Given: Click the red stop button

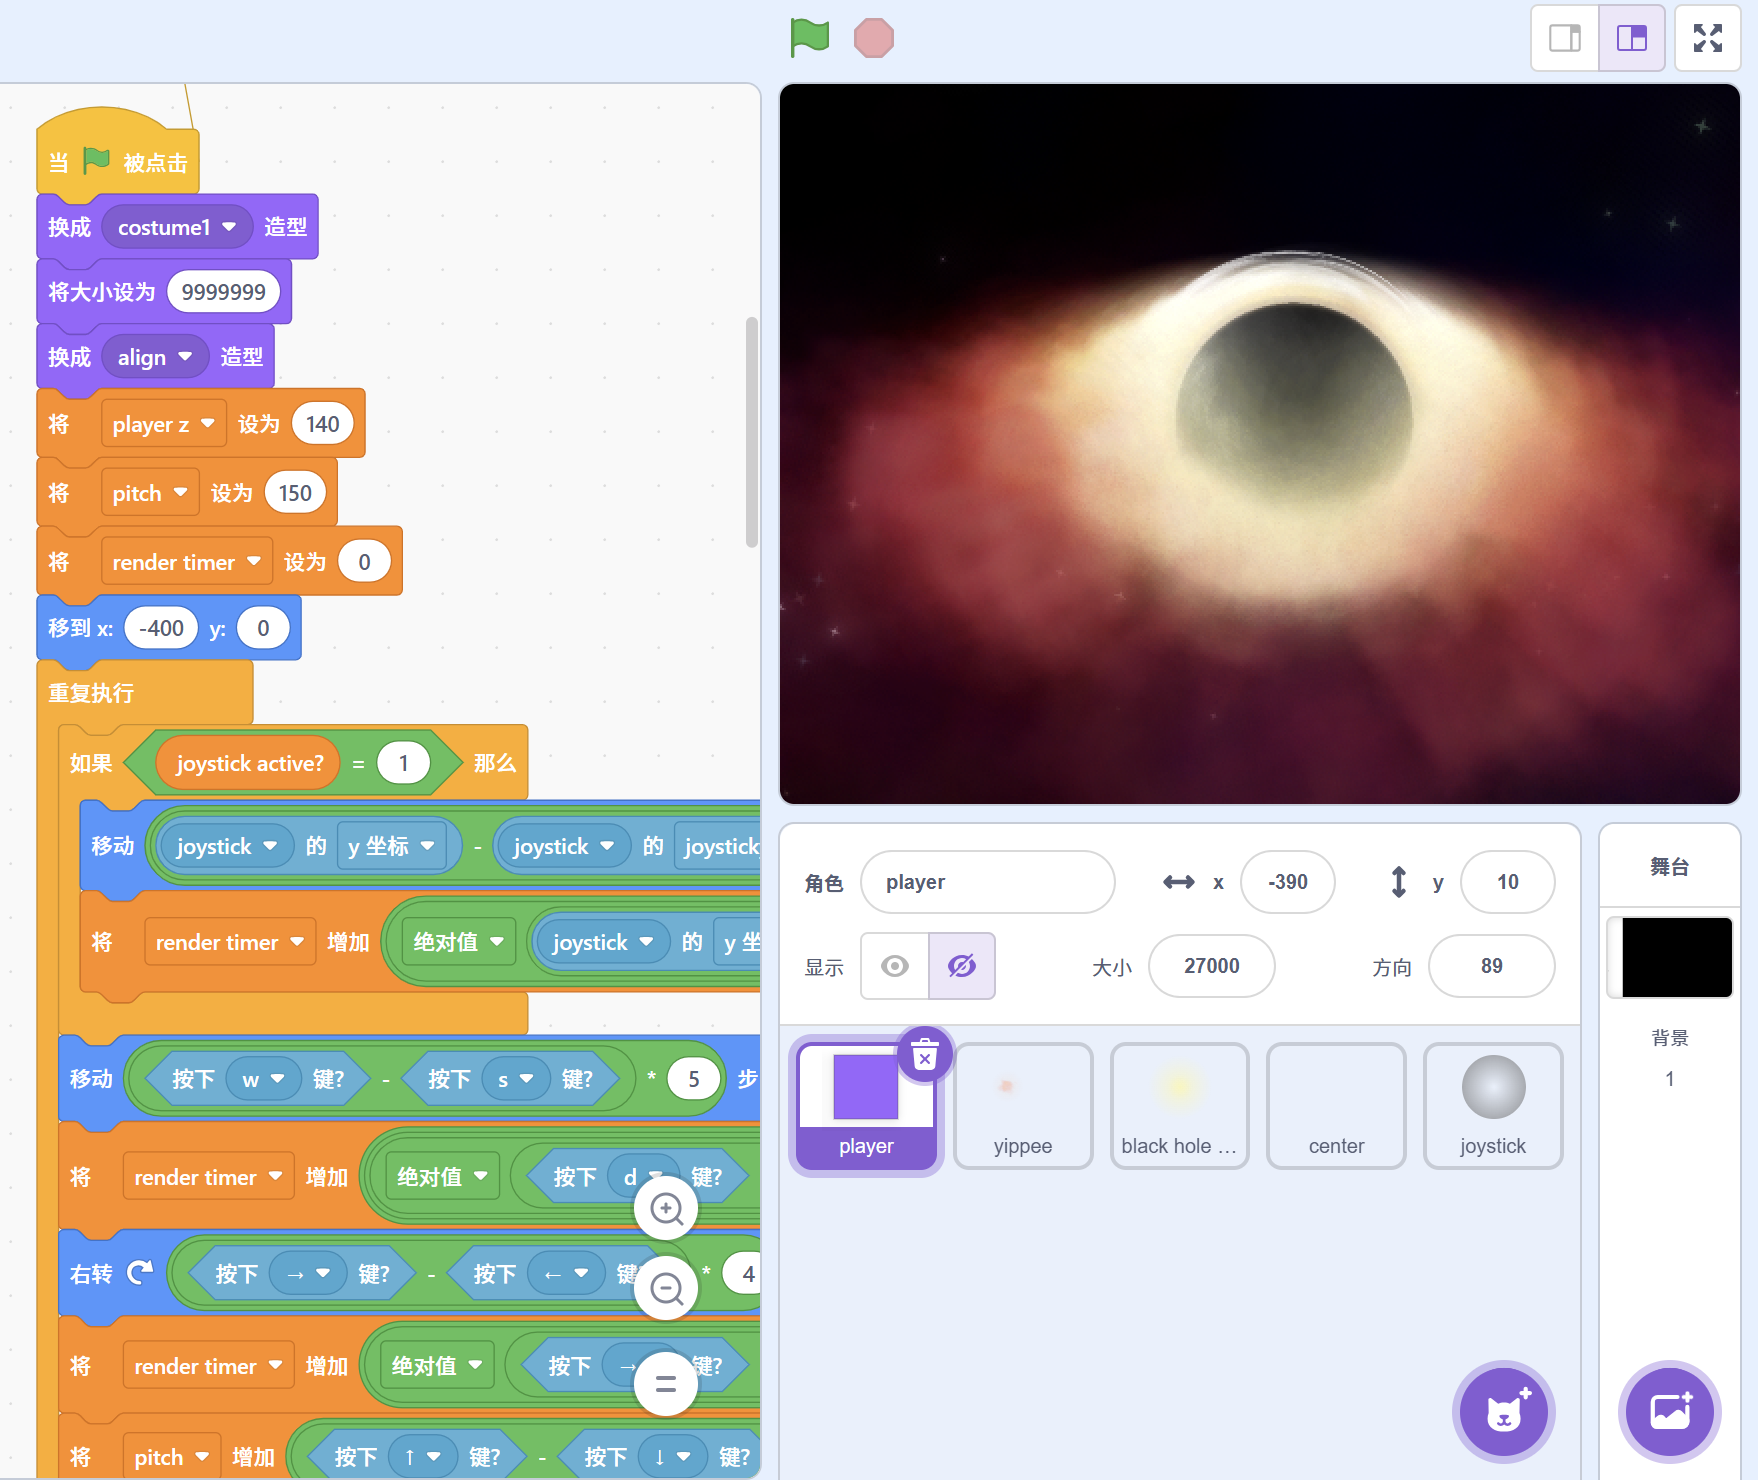Looking at the screenshot, I should point(873,38).
